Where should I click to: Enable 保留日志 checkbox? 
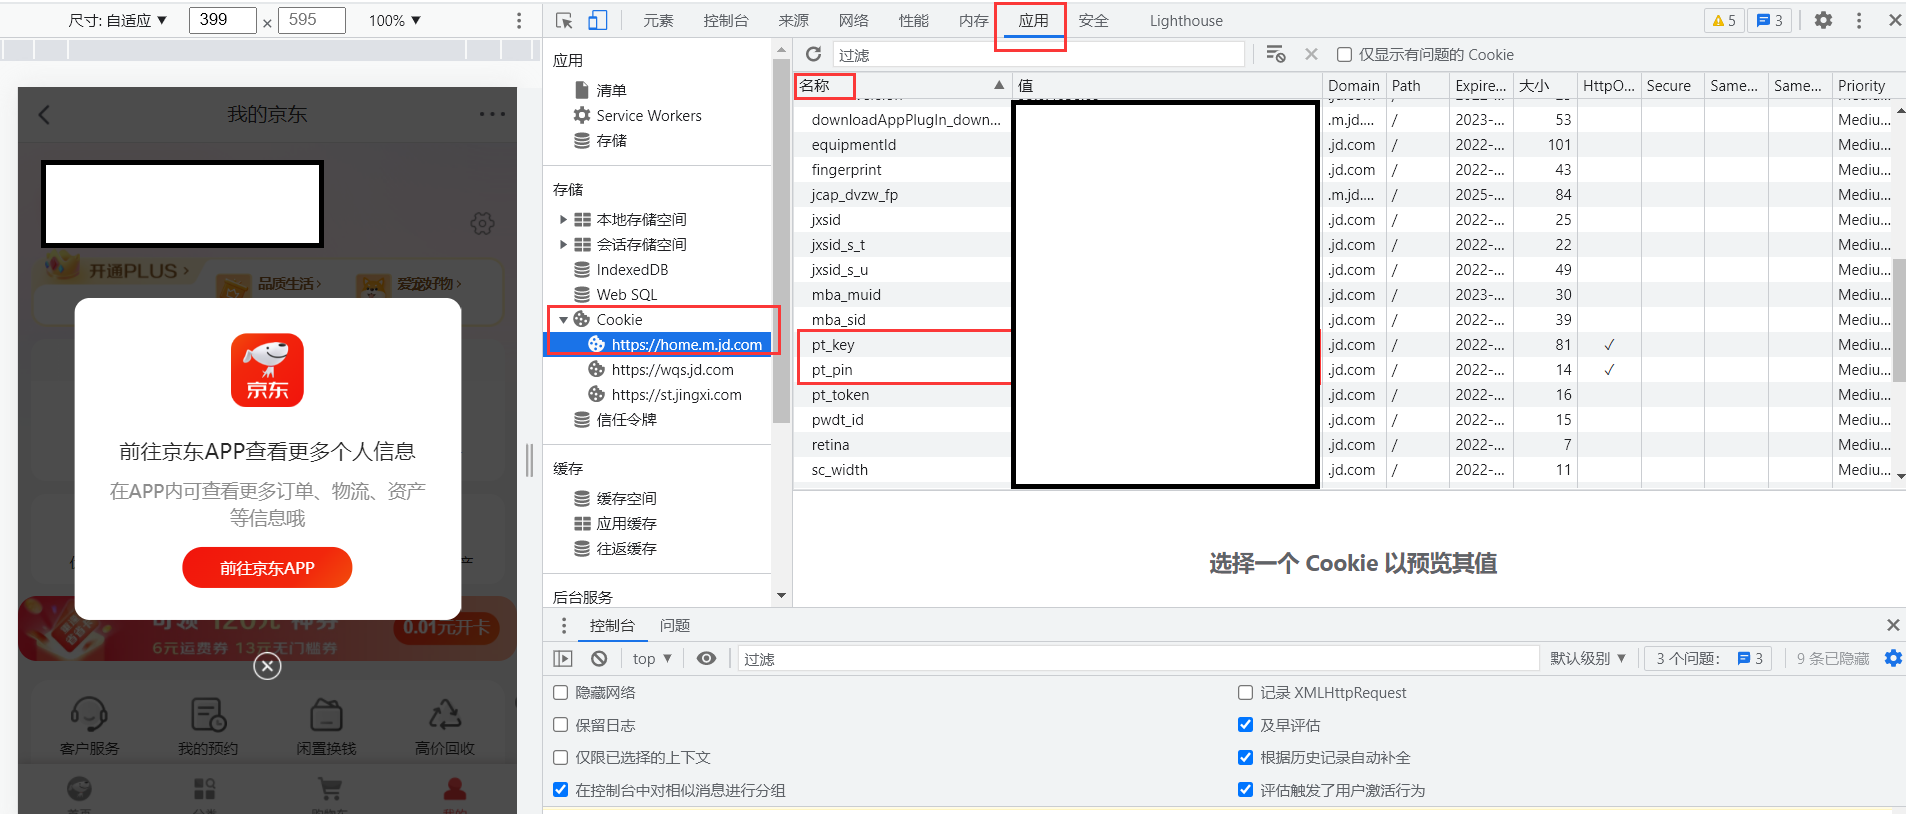(560, 725)
